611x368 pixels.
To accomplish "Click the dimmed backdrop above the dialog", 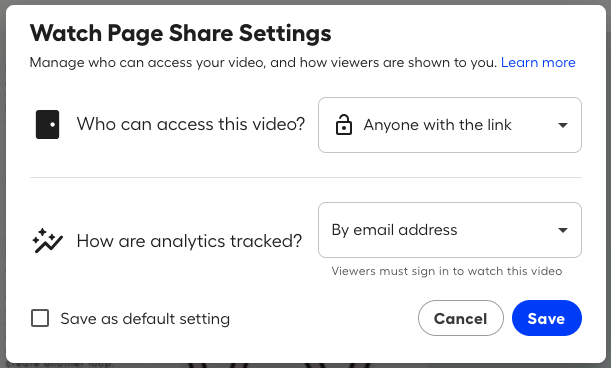I will (x=306, y=2).
